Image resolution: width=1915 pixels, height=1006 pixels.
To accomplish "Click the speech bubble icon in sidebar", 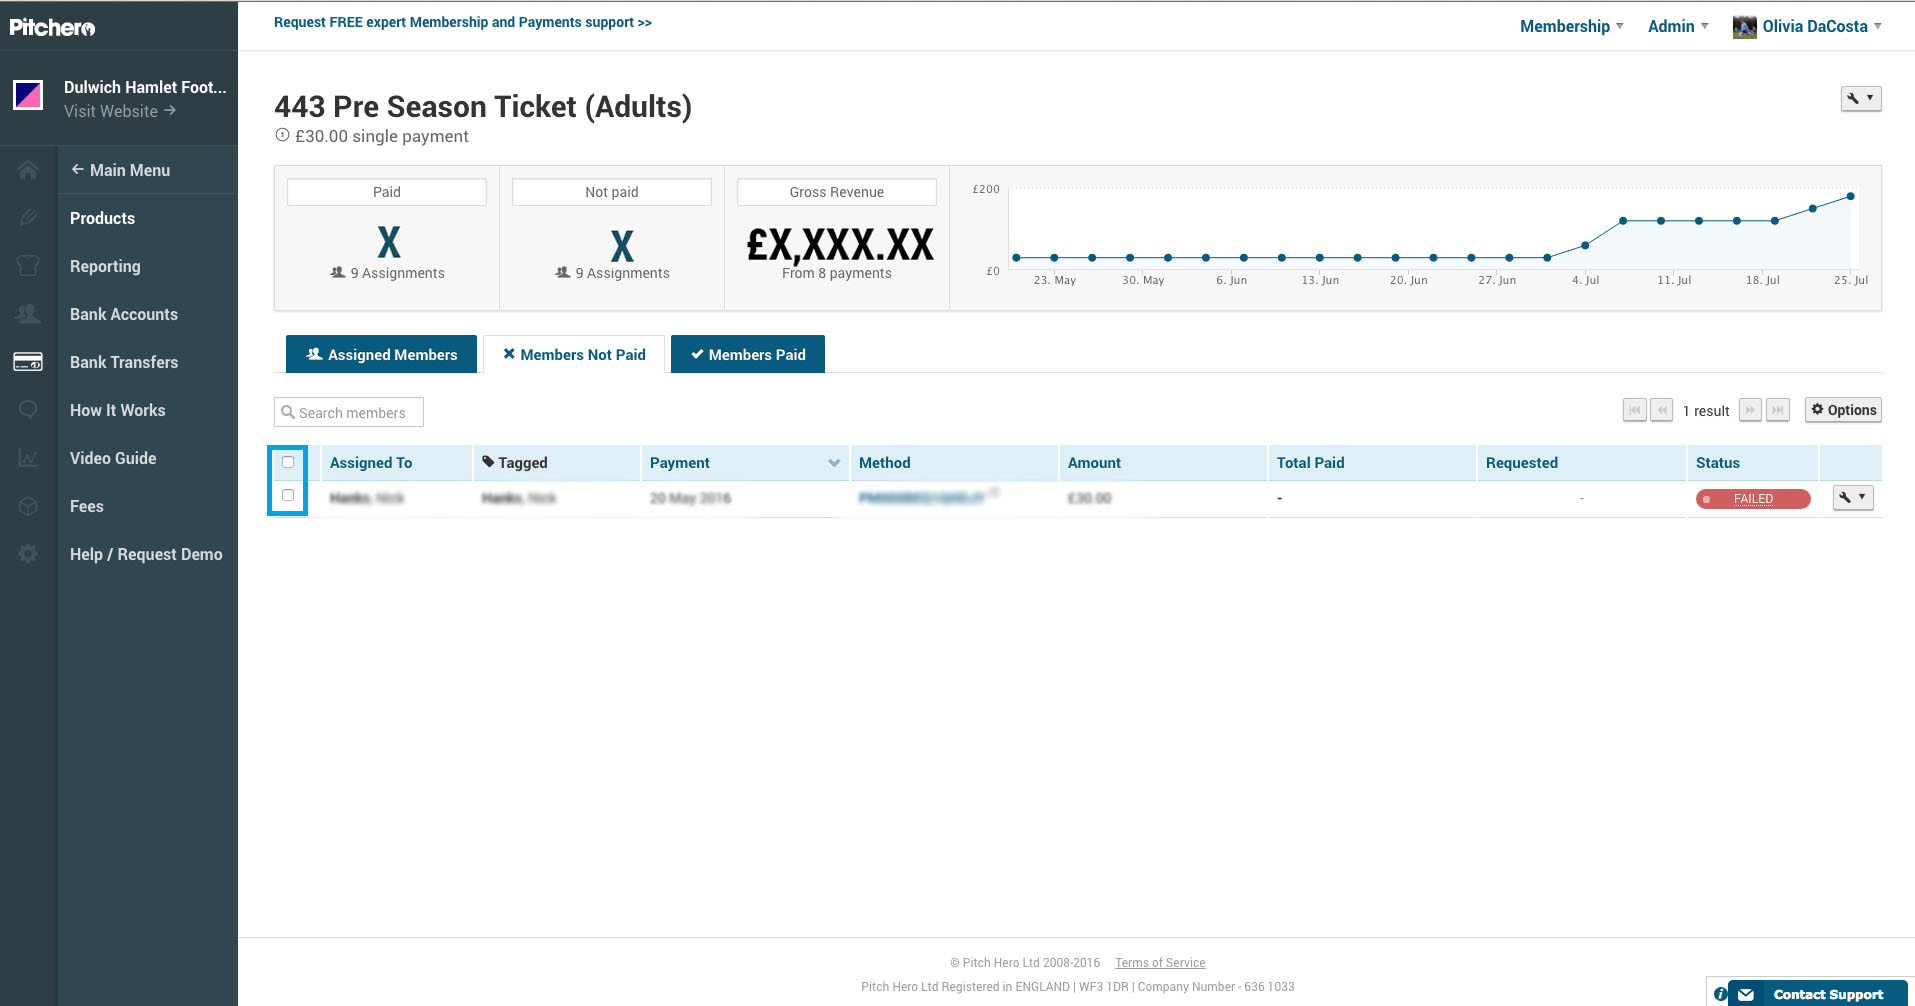I will [28, 410].
